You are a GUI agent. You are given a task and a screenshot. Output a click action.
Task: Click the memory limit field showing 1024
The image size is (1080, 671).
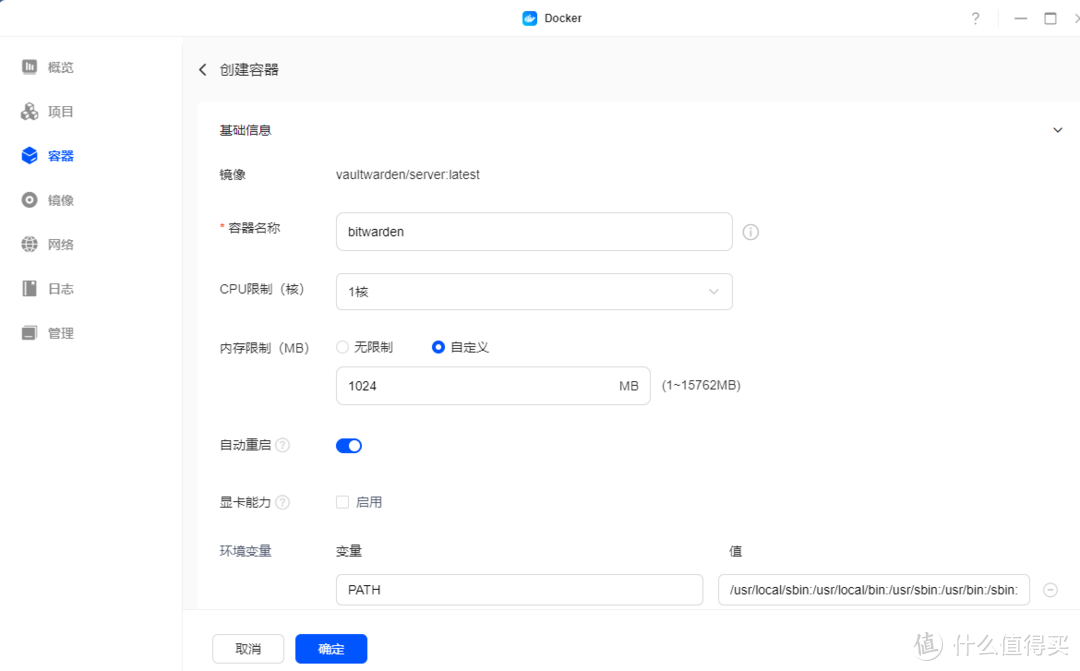492,386
